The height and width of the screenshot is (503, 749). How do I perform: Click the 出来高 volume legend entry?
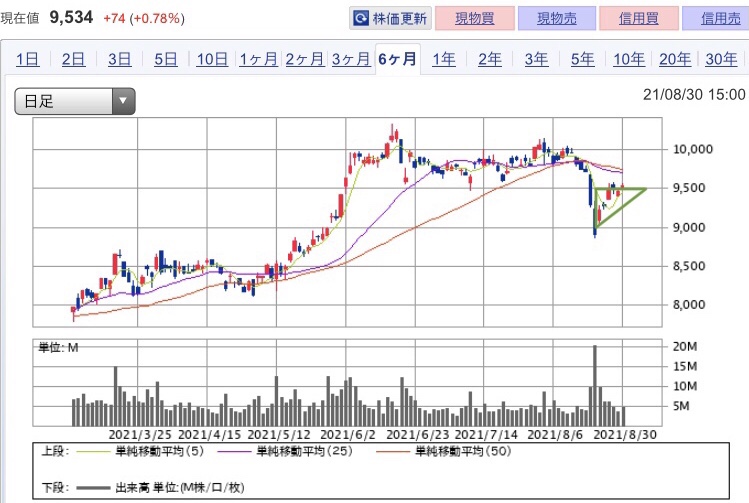click(160, 488)
